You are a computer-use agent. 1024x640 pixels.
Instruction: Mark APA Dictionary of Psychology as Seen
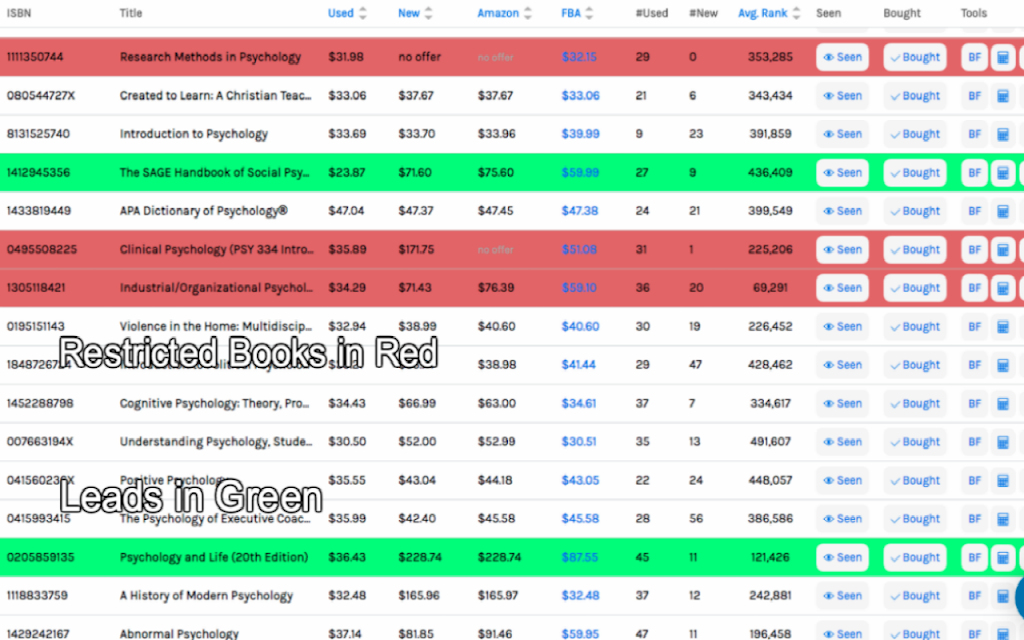[842, 212]
